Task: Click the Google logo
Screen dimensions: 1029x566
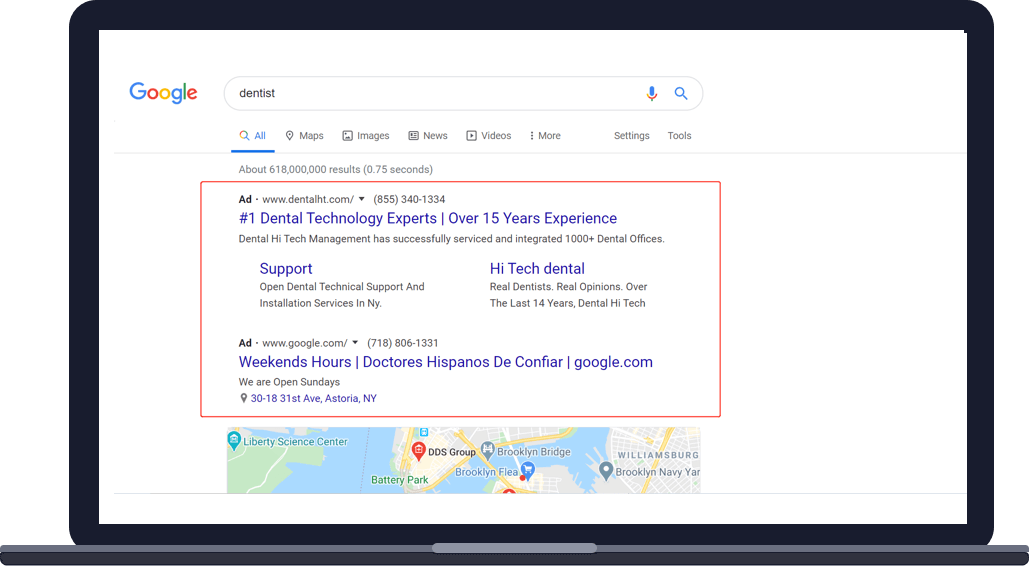Action: (163, 93)
